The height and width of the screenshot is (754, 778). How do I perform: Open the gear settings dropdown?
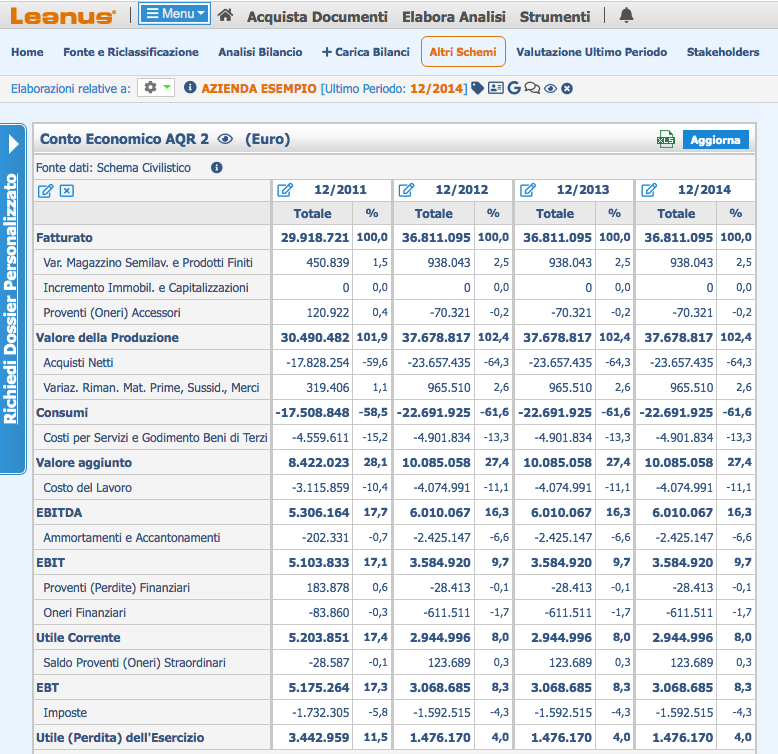pyautogui.click(x=156, y=88)
